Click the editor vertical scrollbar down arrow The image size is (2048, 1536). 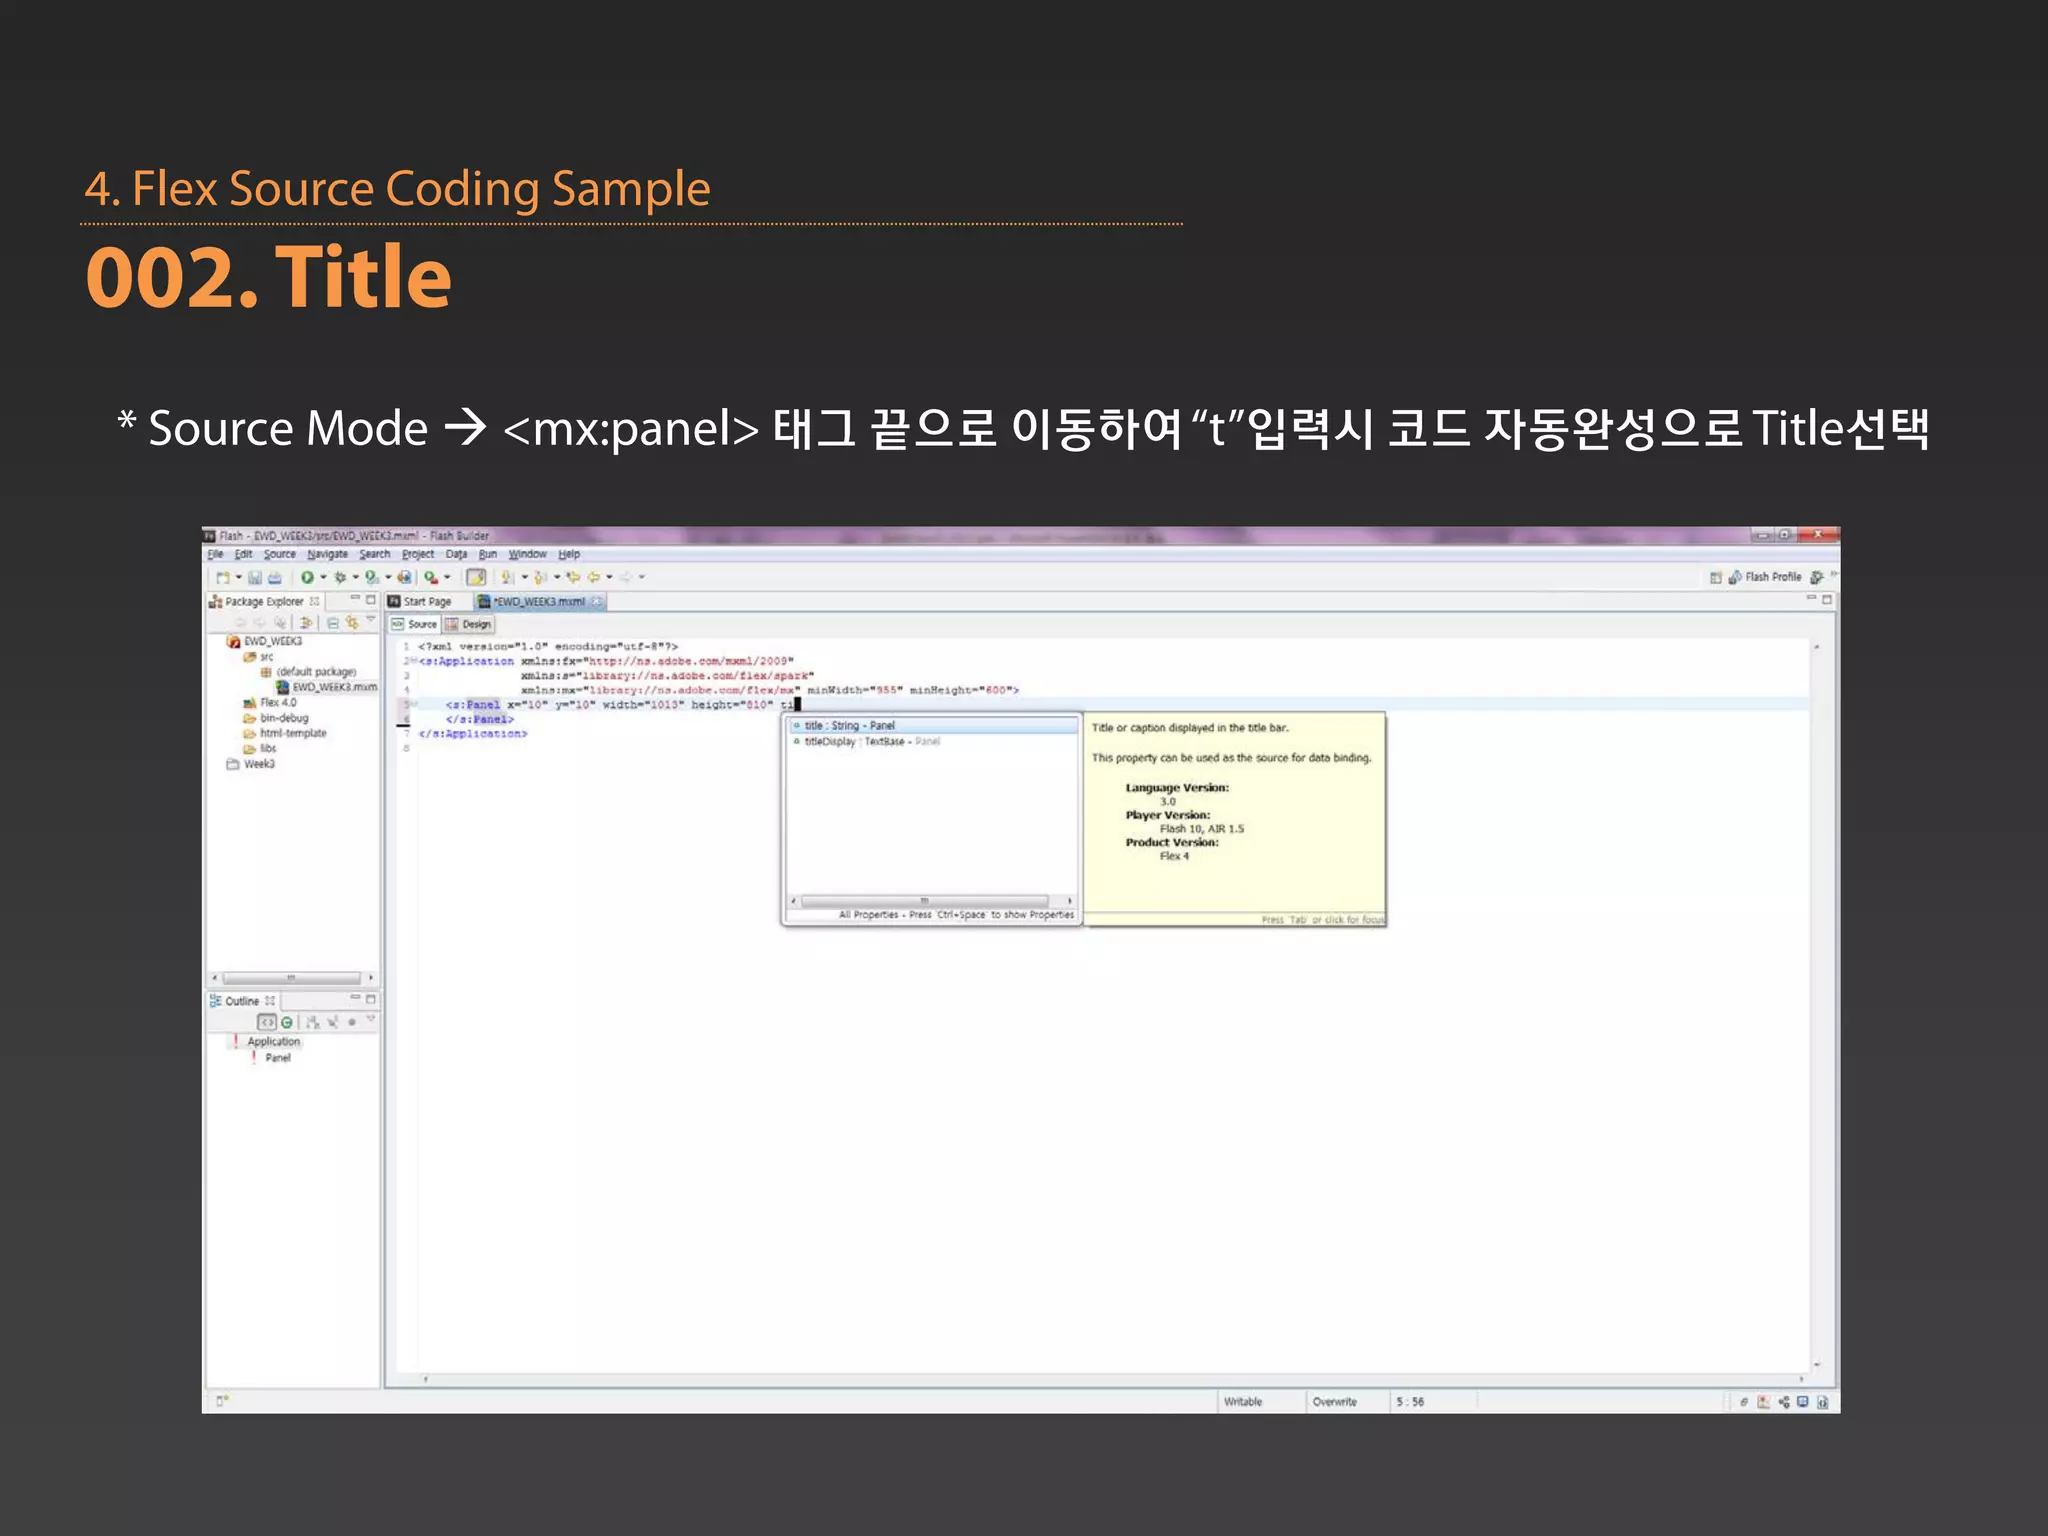click(1817, 1365)
